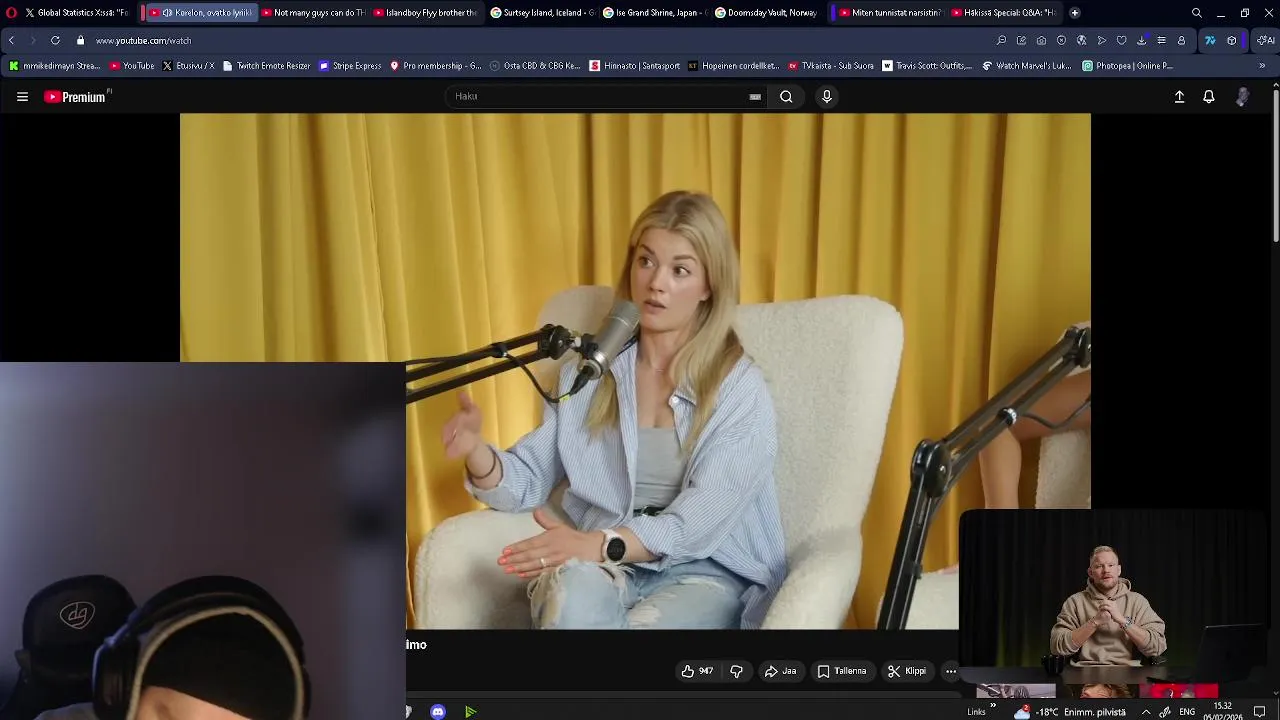
Task: Open the Photopea | Online P bookmark
Action: pyautogui.click(x=1128, y=66)
